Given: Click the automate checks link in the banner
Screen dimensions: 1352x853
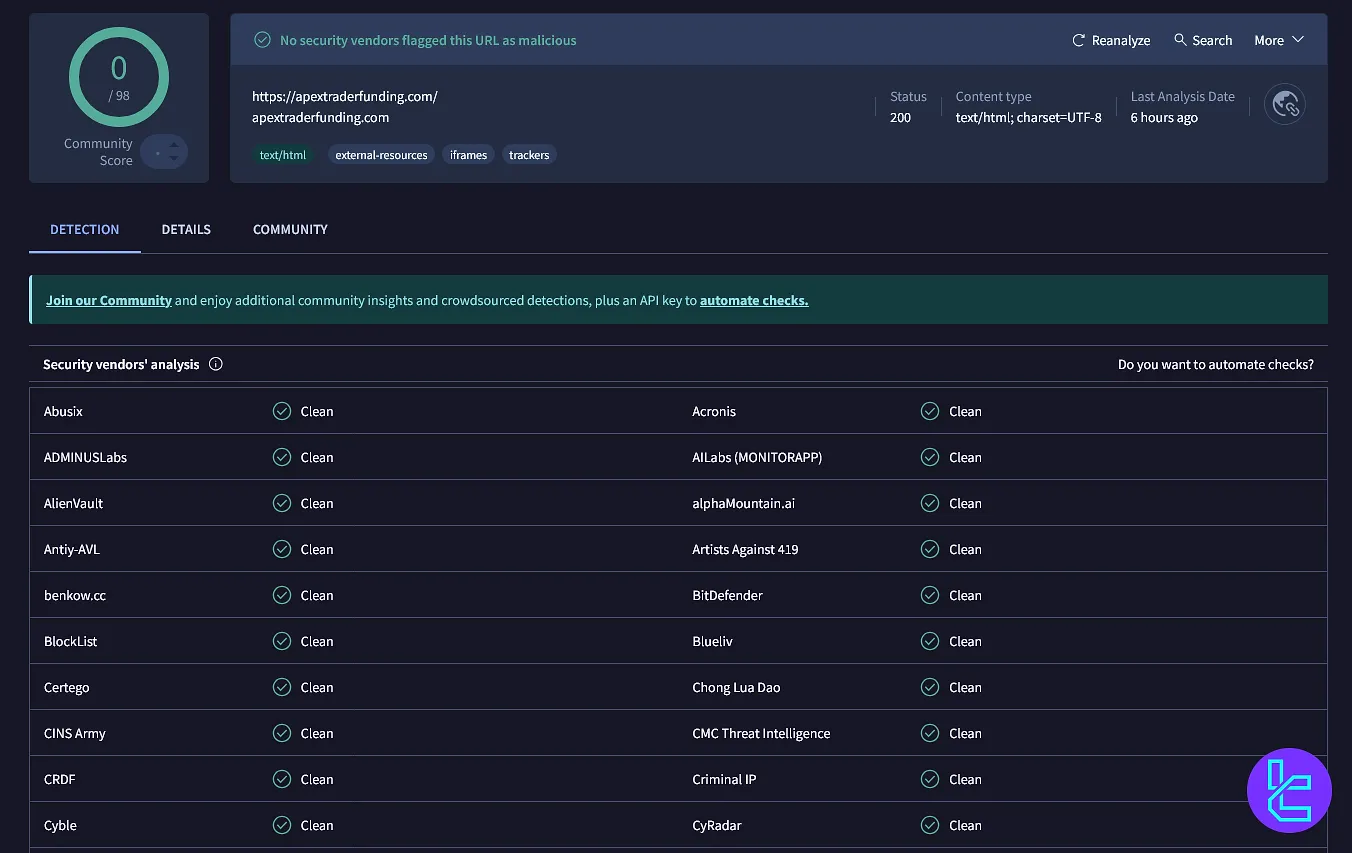Looking at the screenshot, I should tap(754, 300).
